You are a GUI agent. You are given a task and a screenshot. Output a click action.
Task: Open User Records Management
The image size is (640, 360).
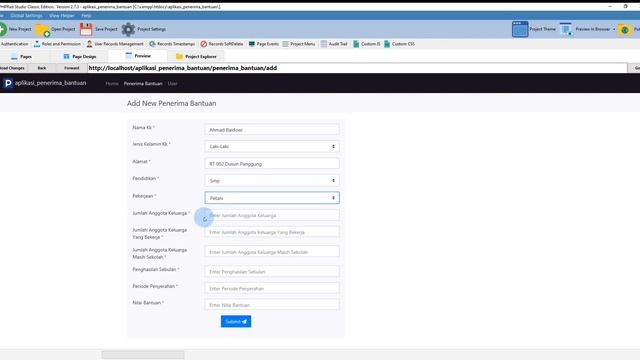(x=115, y=44)
